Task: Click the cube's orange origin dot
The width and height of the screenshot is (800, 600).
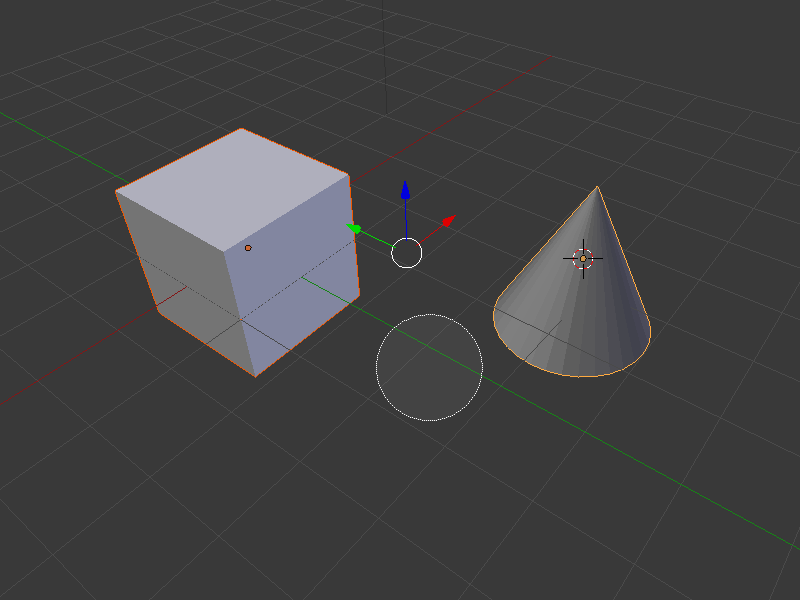Action: coord(248,248)
